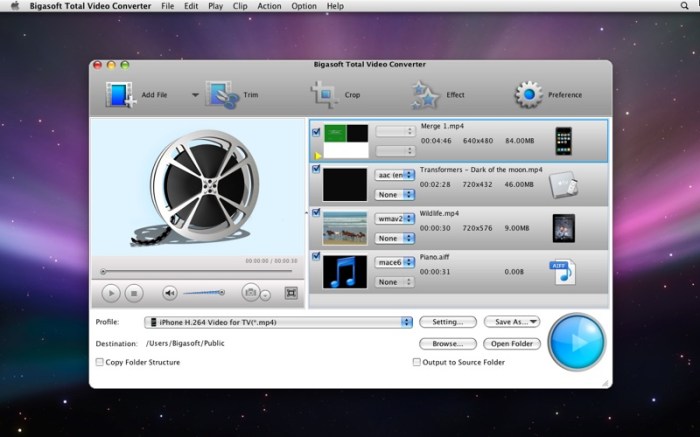The height and width of the screenshot is (437, 700).
Task: Adjust the volume slider
Action: (204, 293)
